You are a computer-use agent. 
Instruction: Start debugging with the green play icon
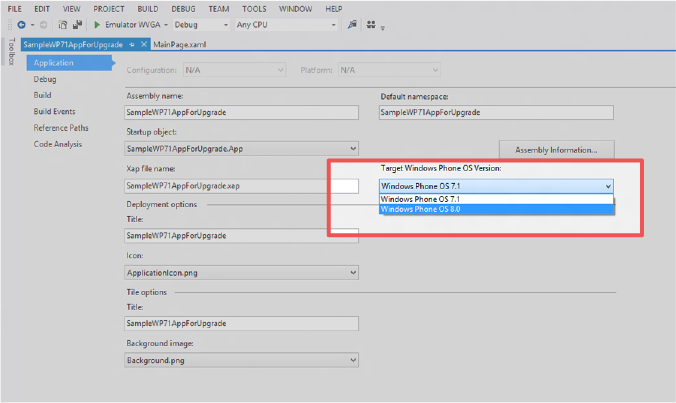pos(97,25)
